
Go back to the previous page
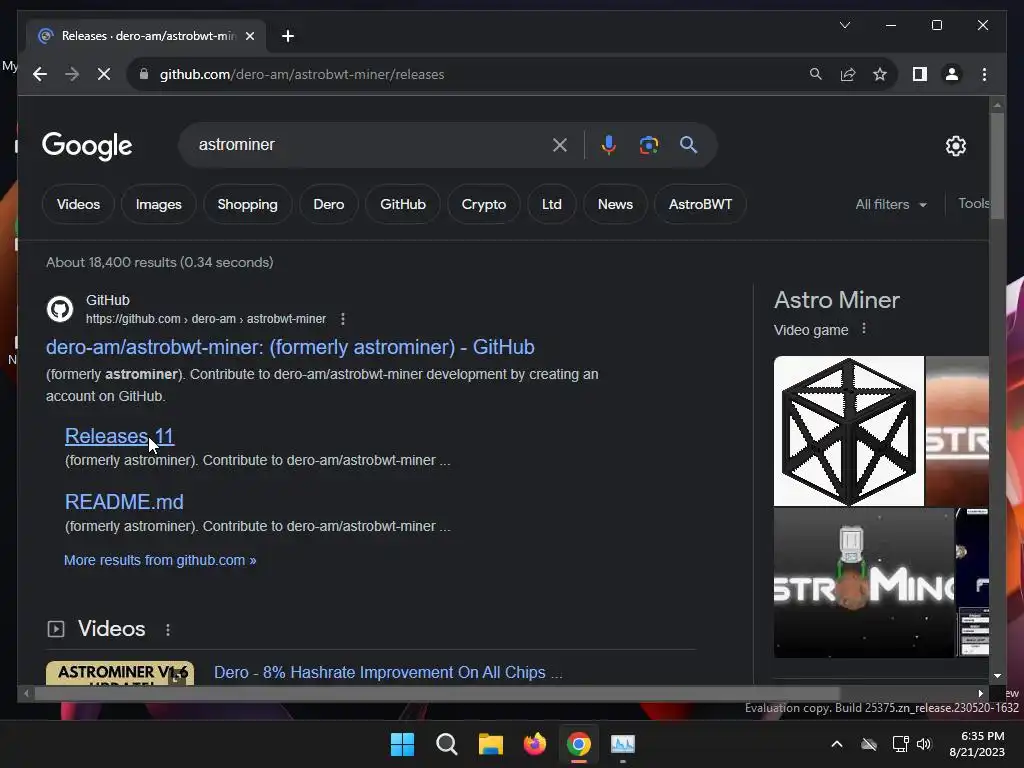click(40, 74)
